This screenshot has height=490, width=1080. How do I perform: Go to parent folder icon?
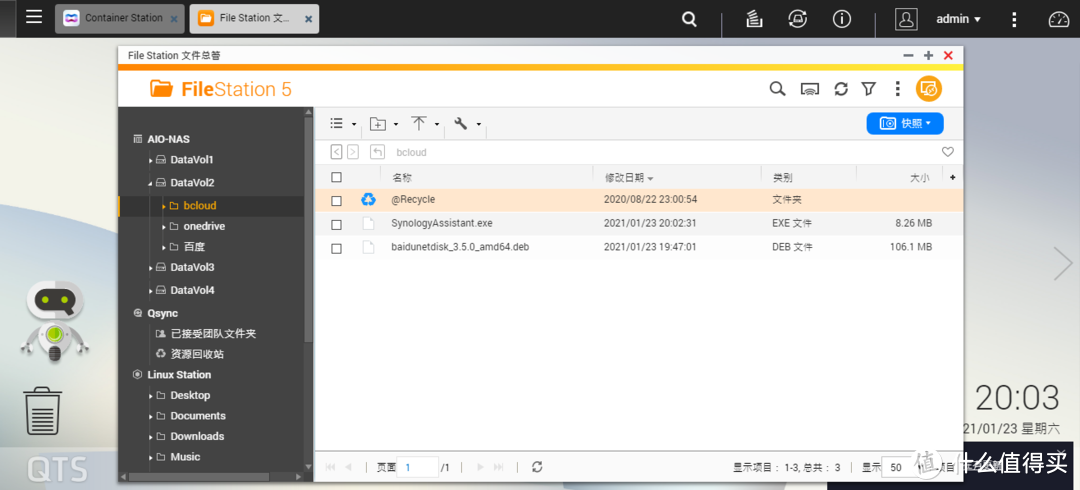tap(377, 152)
